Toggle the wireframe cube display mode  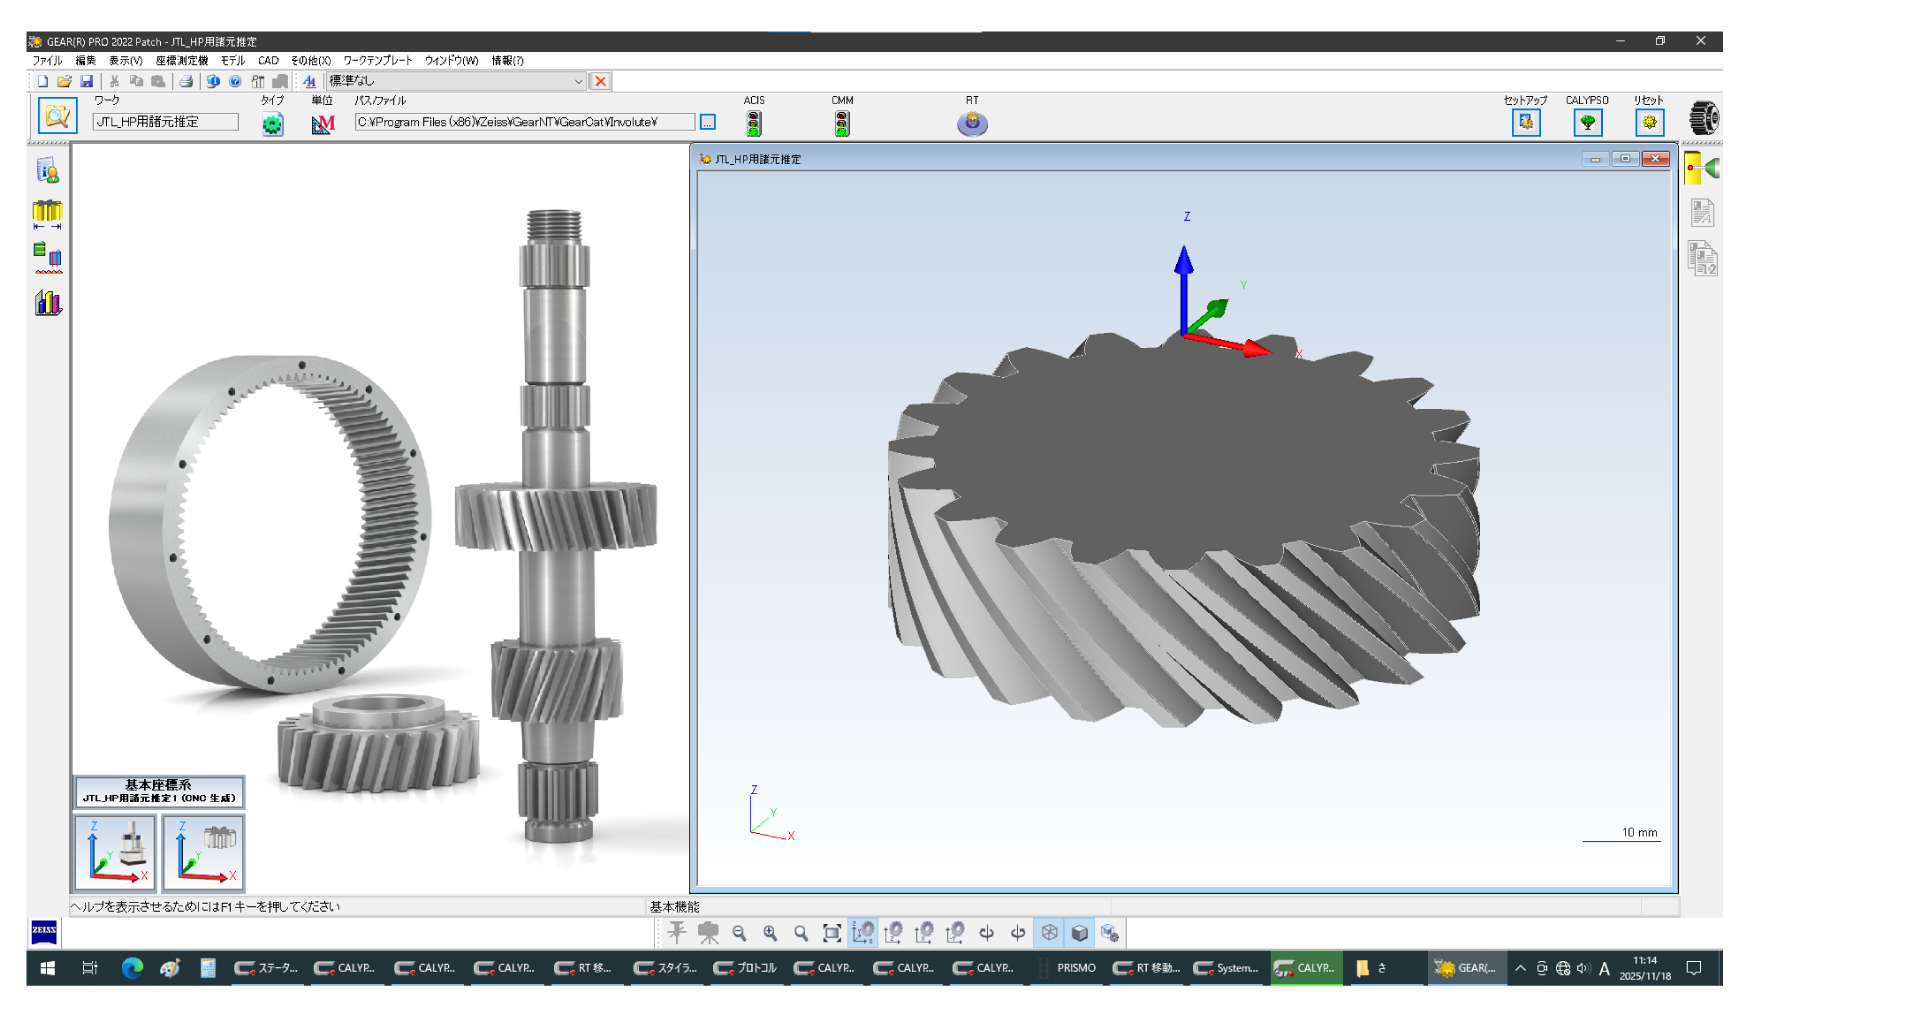[1048, 932]
